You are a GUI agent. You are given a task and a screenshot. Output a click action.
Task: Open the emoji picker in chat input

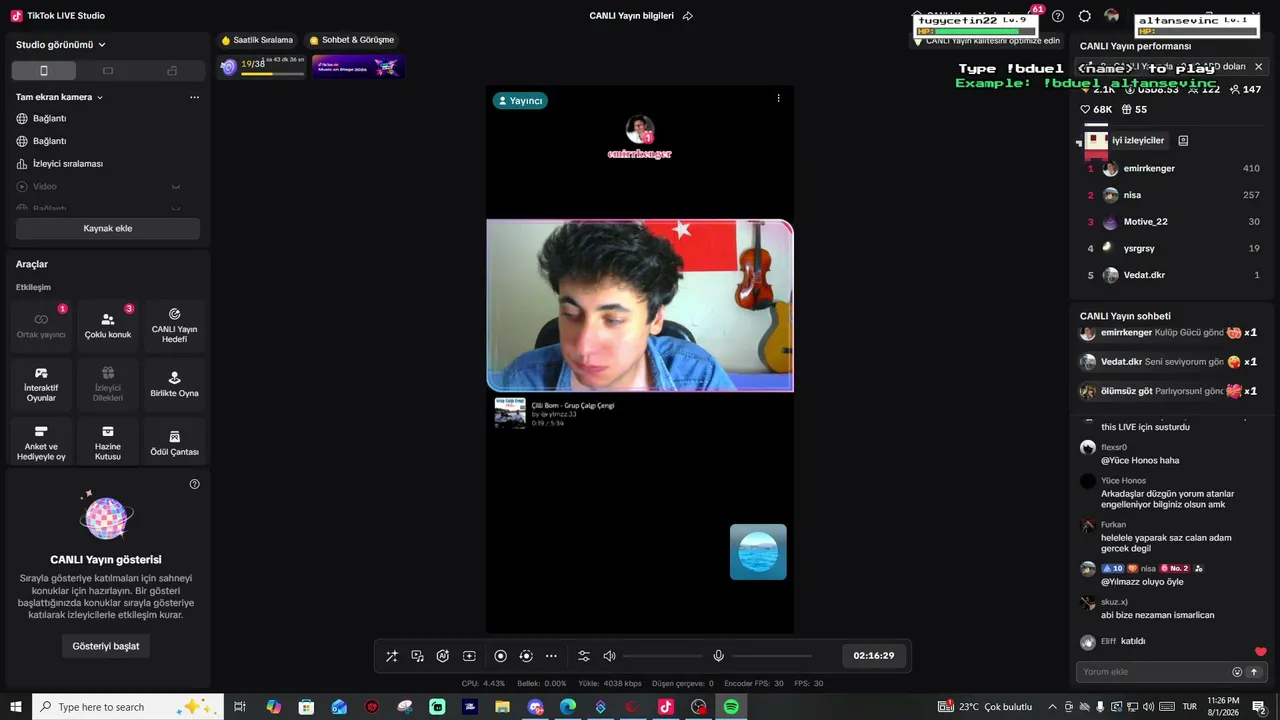(1237, 672)
